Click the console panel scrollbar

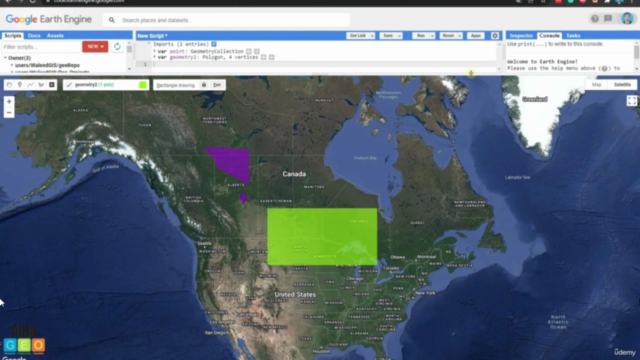click(x=636, y=52)
